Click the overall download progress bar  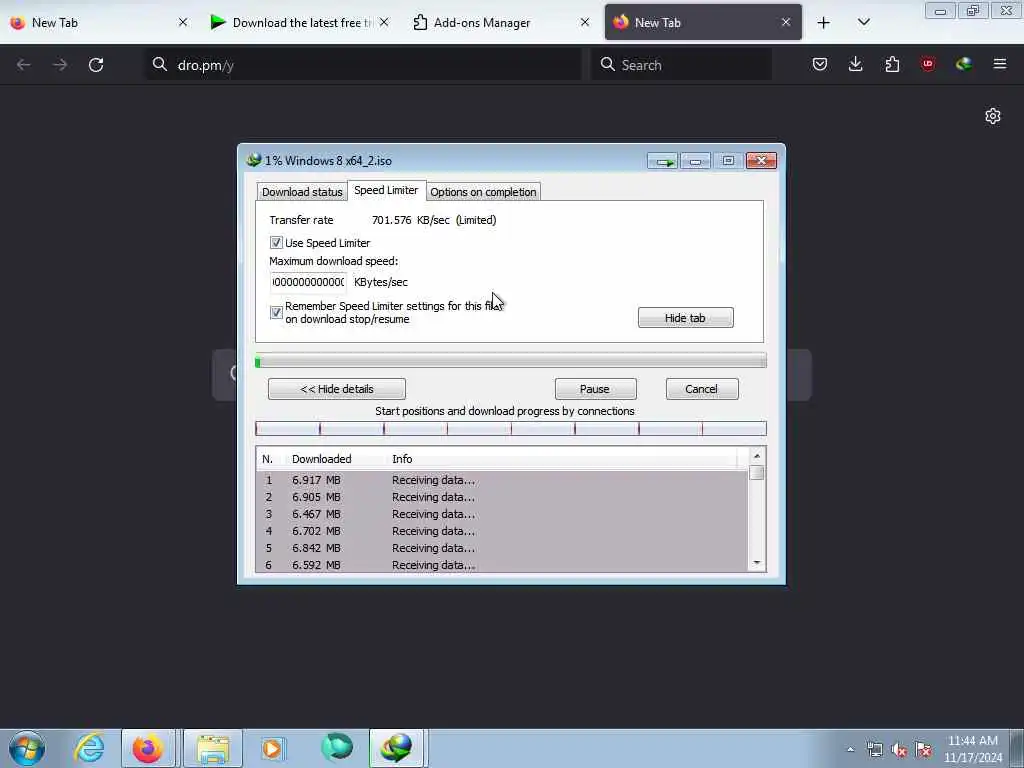[511, 361]
